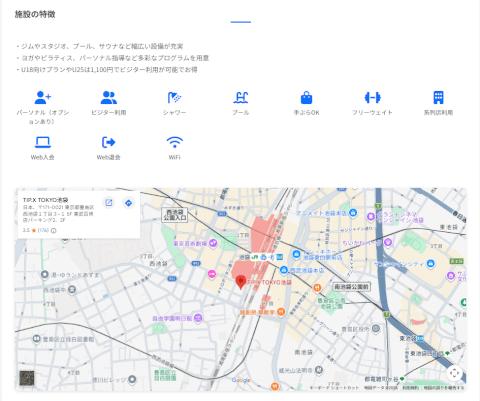Switch map to satellite layer thumbnail
The width and height of the screenshot is (480, 401).
[27, 378]
